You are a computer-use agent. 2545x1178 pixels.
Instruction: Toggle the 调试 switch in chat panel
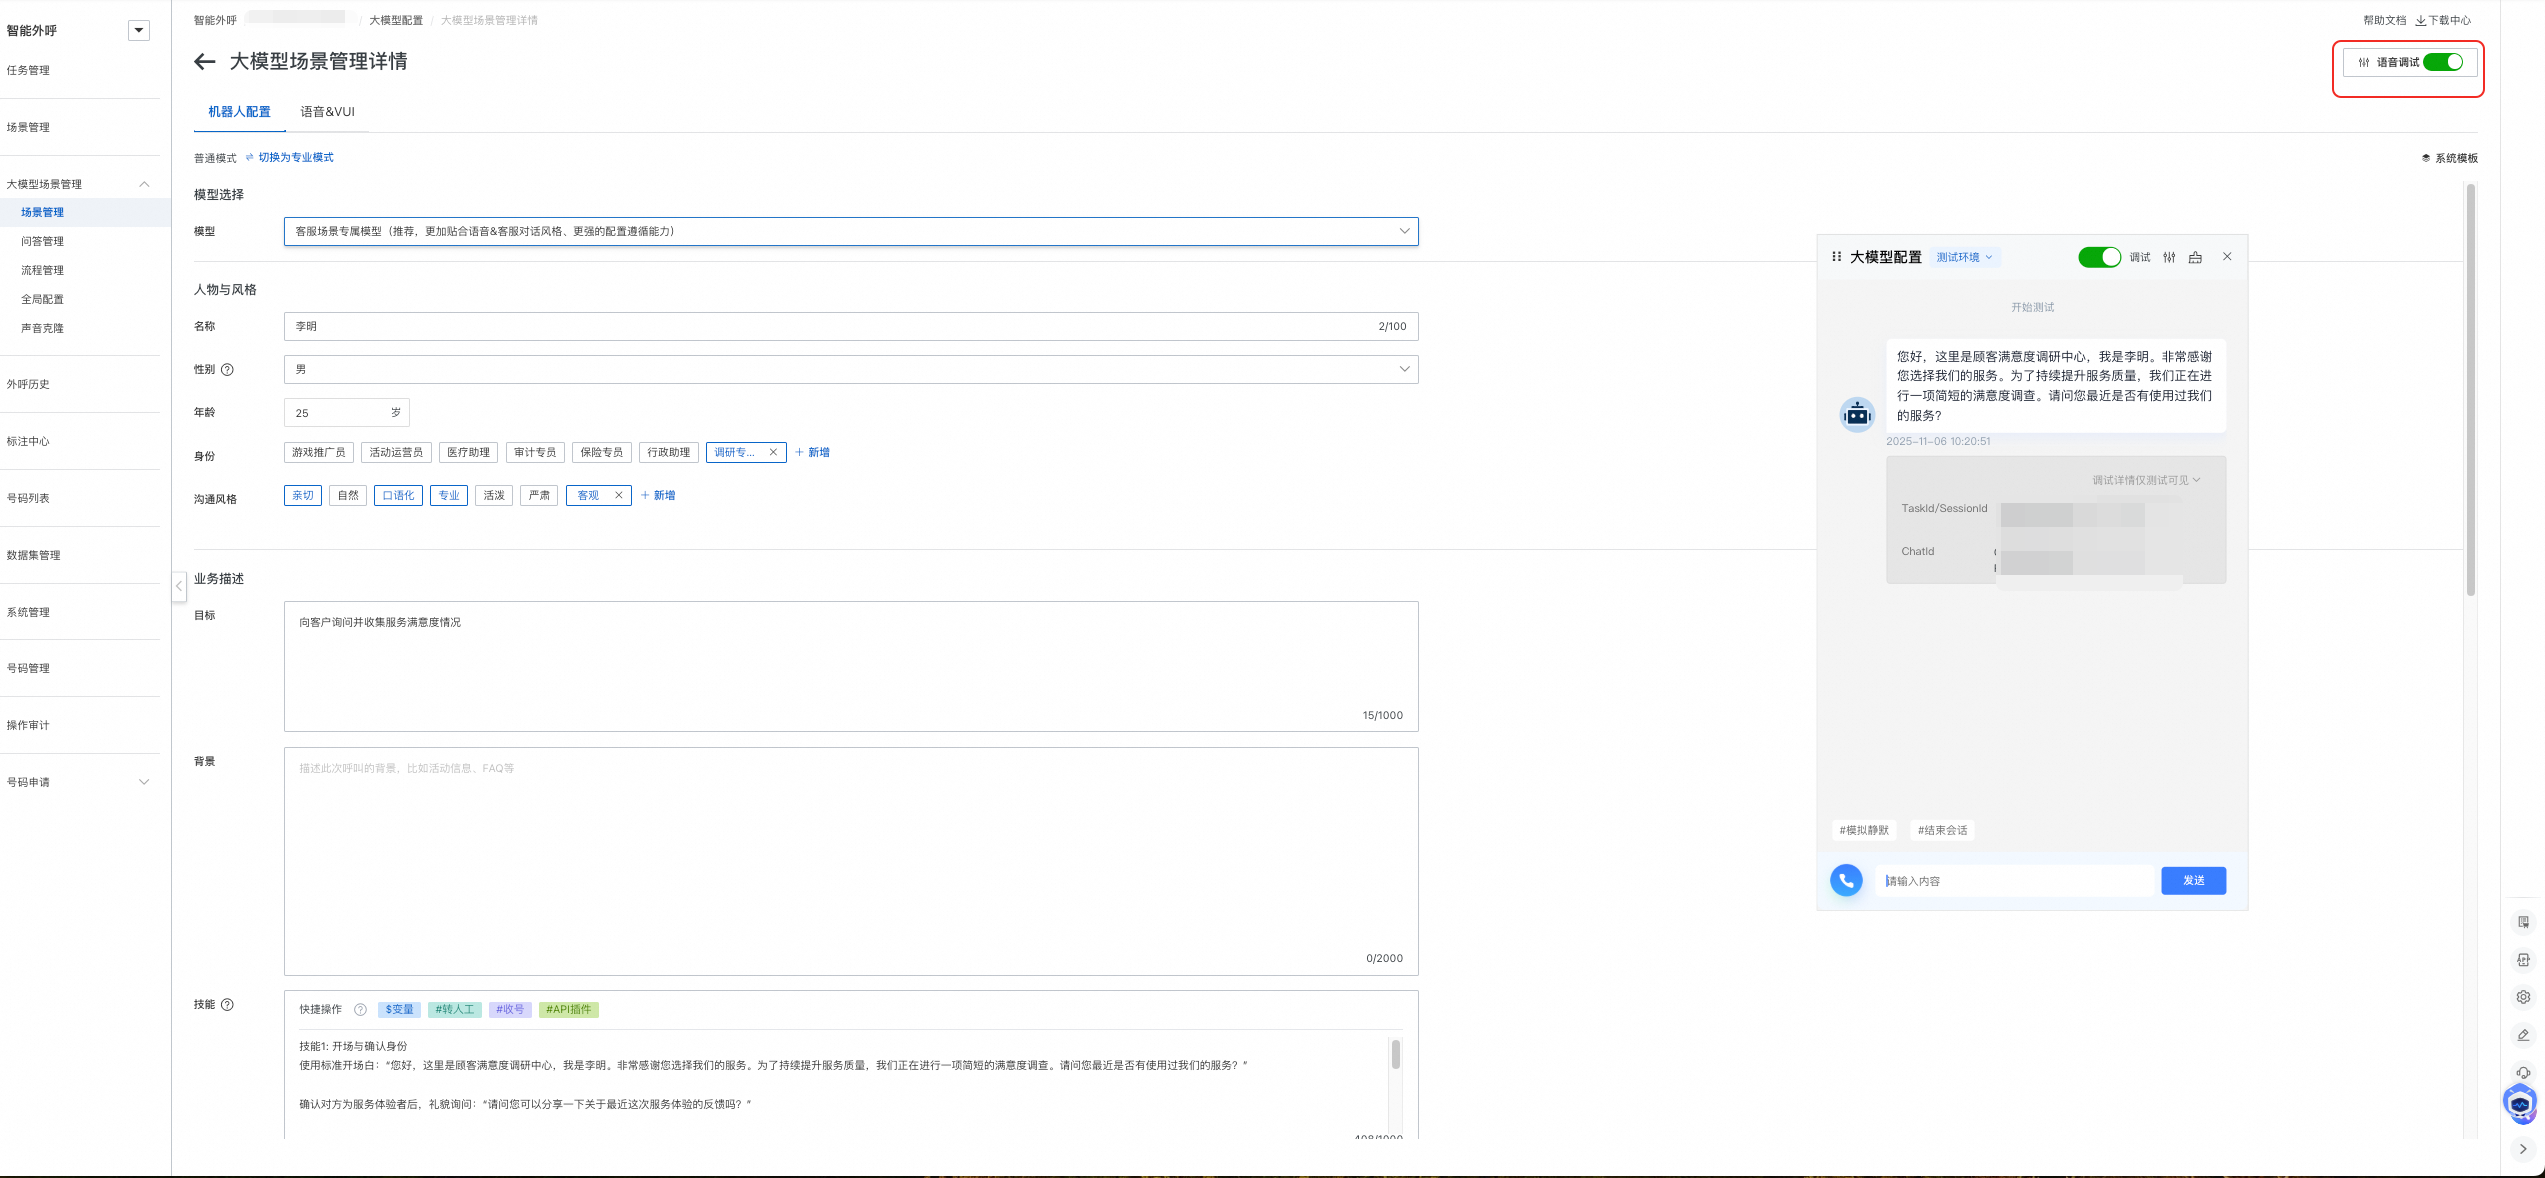point(2099,257)
